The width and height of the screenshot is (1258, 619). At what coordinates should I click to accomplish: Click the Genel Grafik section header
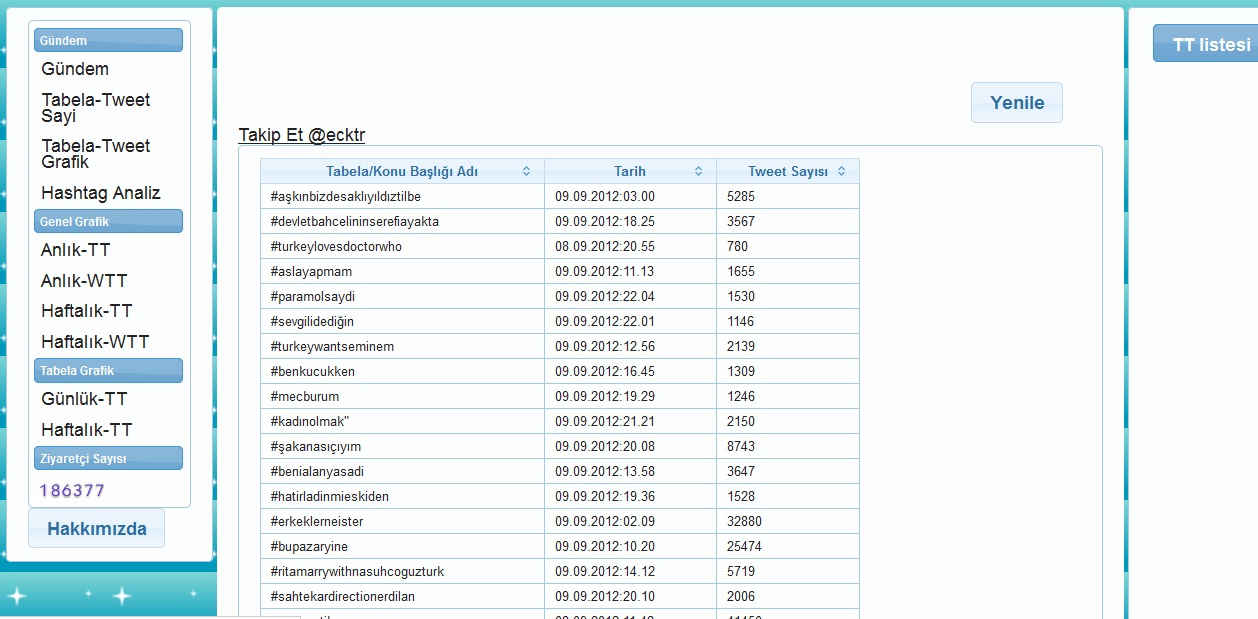click(x=109, y=221)
